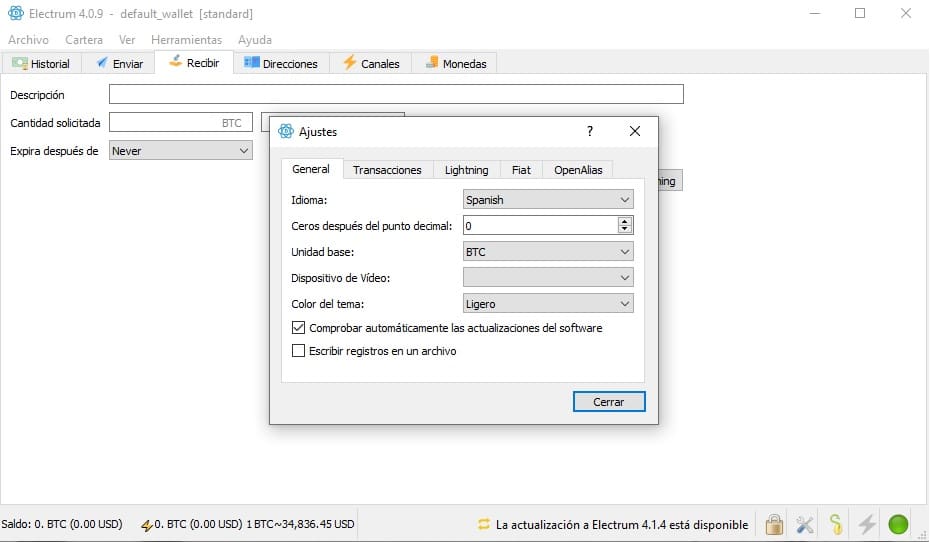930x542 pixels.
Task: Go to the Canales tab
Action: (x=371, y=63)
